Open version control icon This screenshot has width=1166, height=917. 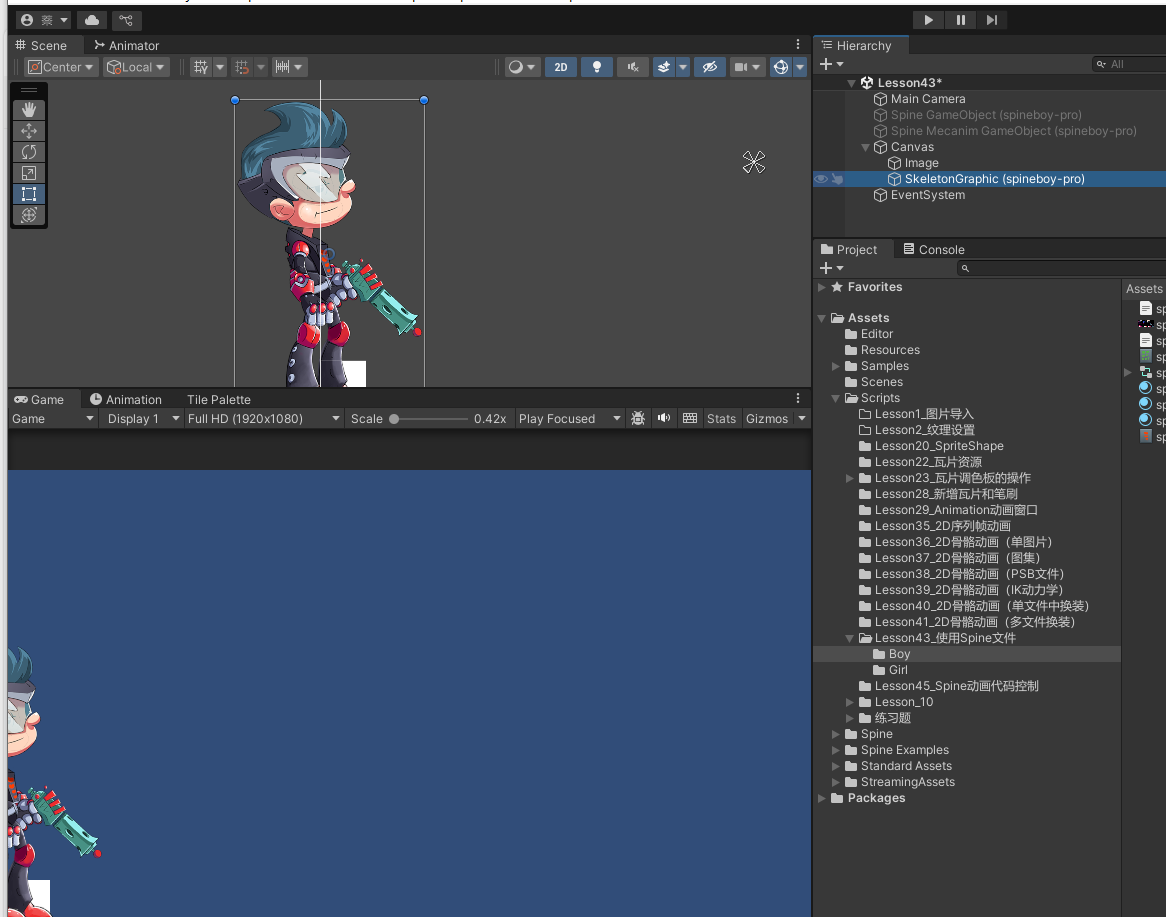point(126,20)
